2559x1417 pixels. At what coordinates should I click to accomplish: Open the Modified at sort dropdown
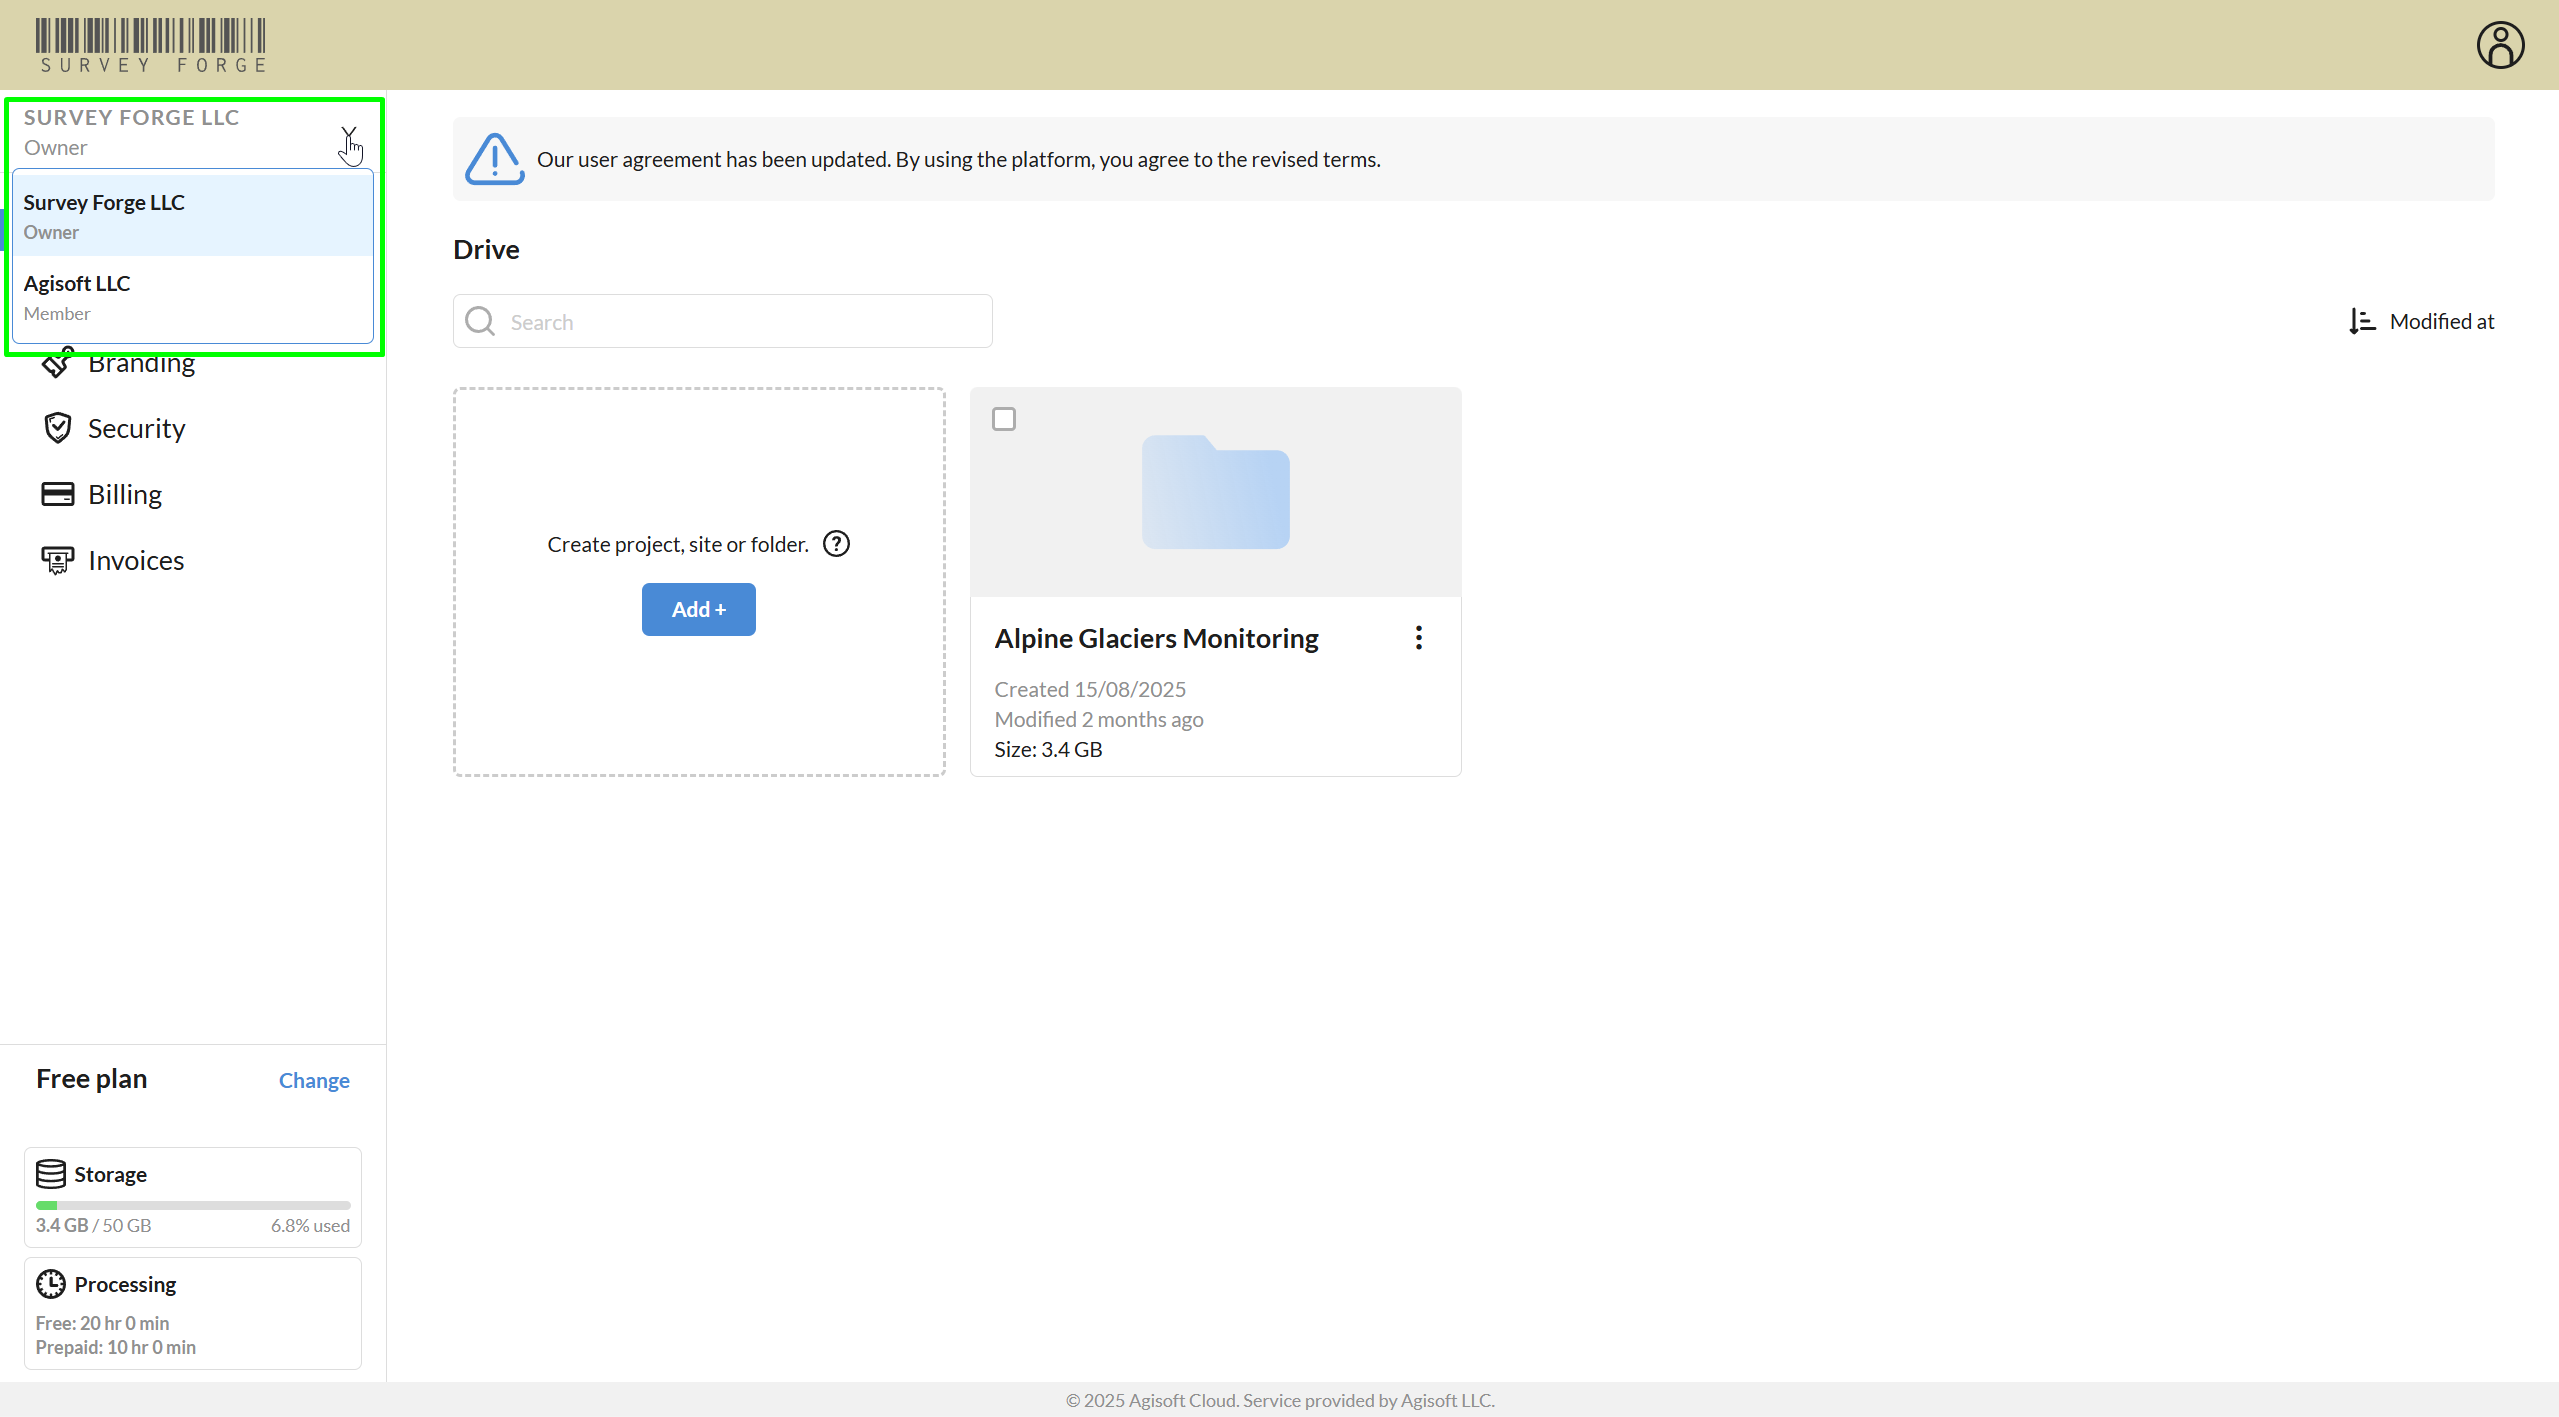(2441, 321)
